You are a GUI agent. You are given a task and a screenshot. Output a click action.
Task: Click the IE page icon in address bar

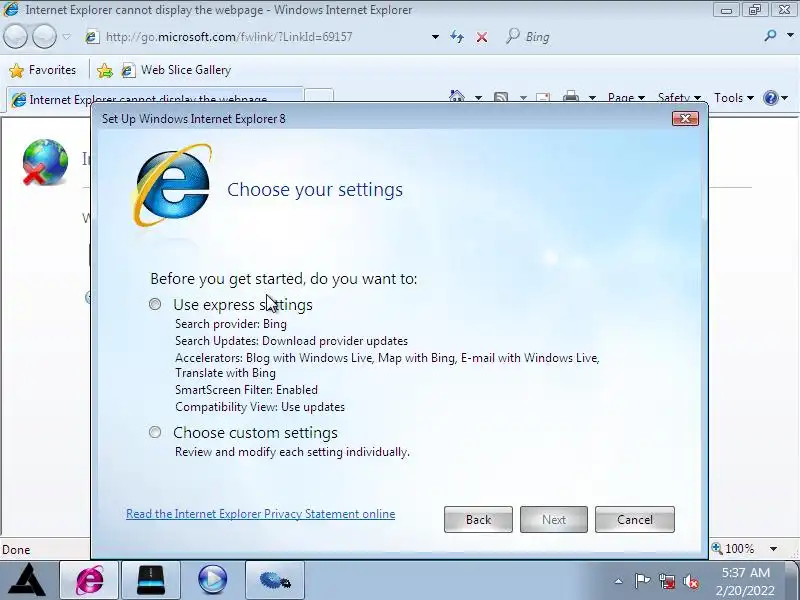(x=92, y=37)
